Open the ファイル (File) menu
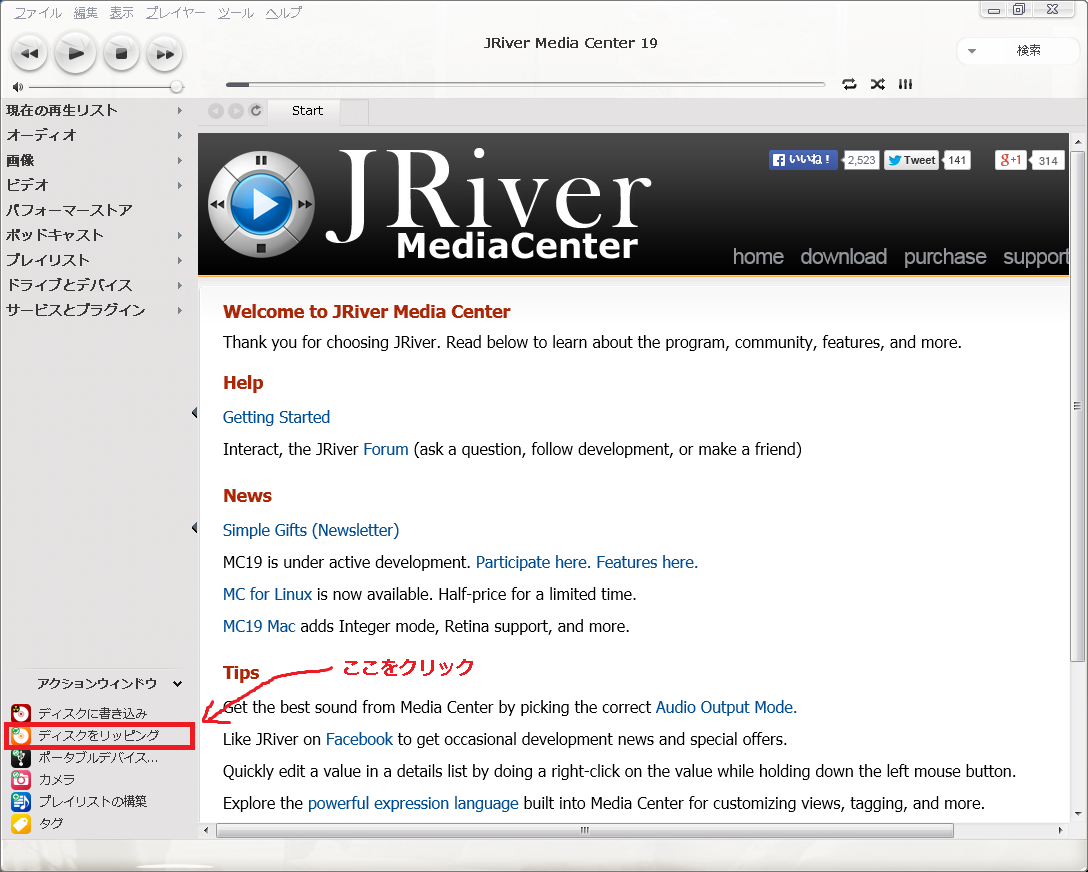Screen dimensions: 1088x872 tap(37, 13)
